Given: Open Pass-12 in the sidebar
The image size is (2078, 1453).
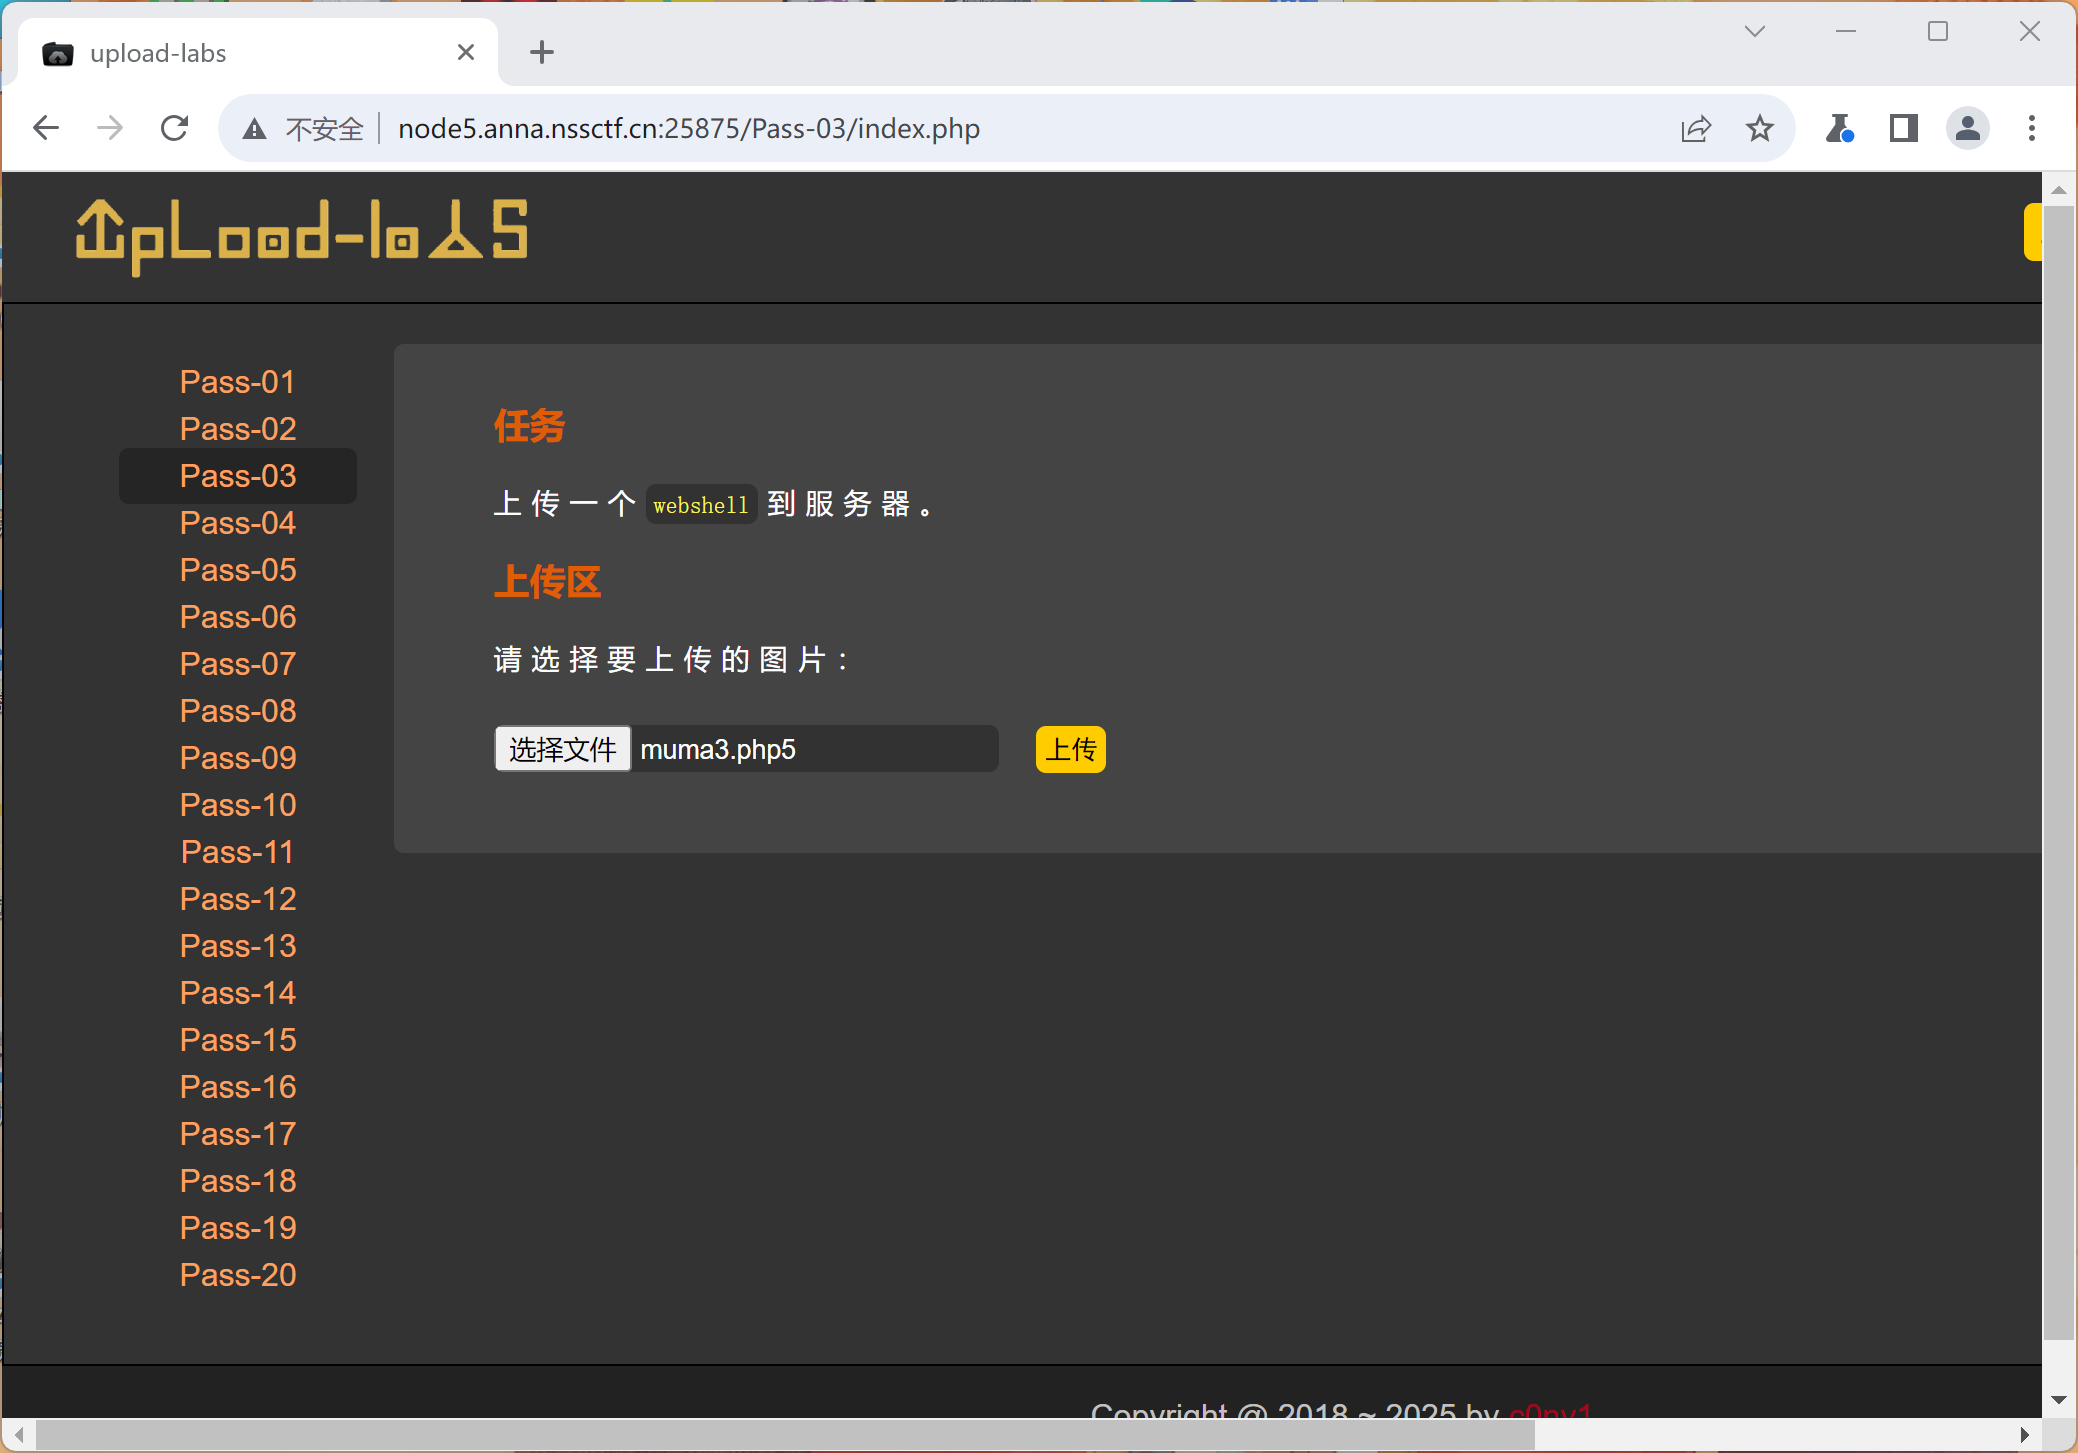Looking at the screenshot, I should (x=238, y=899).
